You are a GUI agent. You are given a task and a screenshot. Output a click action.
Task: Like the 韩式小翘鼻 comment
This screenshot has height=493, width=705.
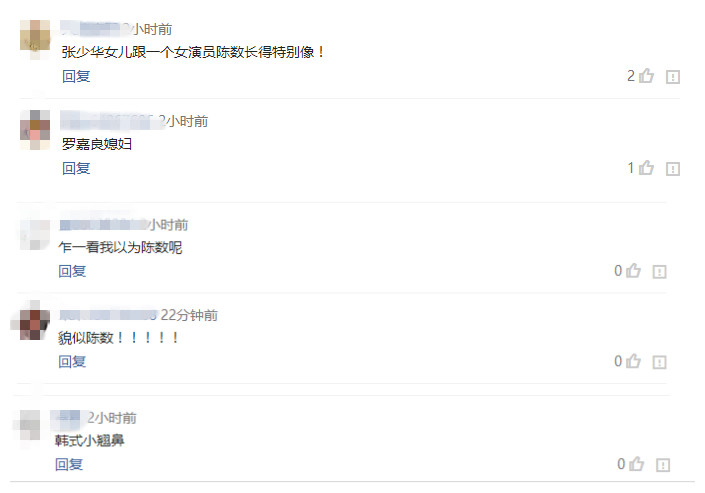click(x=636, y=463)
